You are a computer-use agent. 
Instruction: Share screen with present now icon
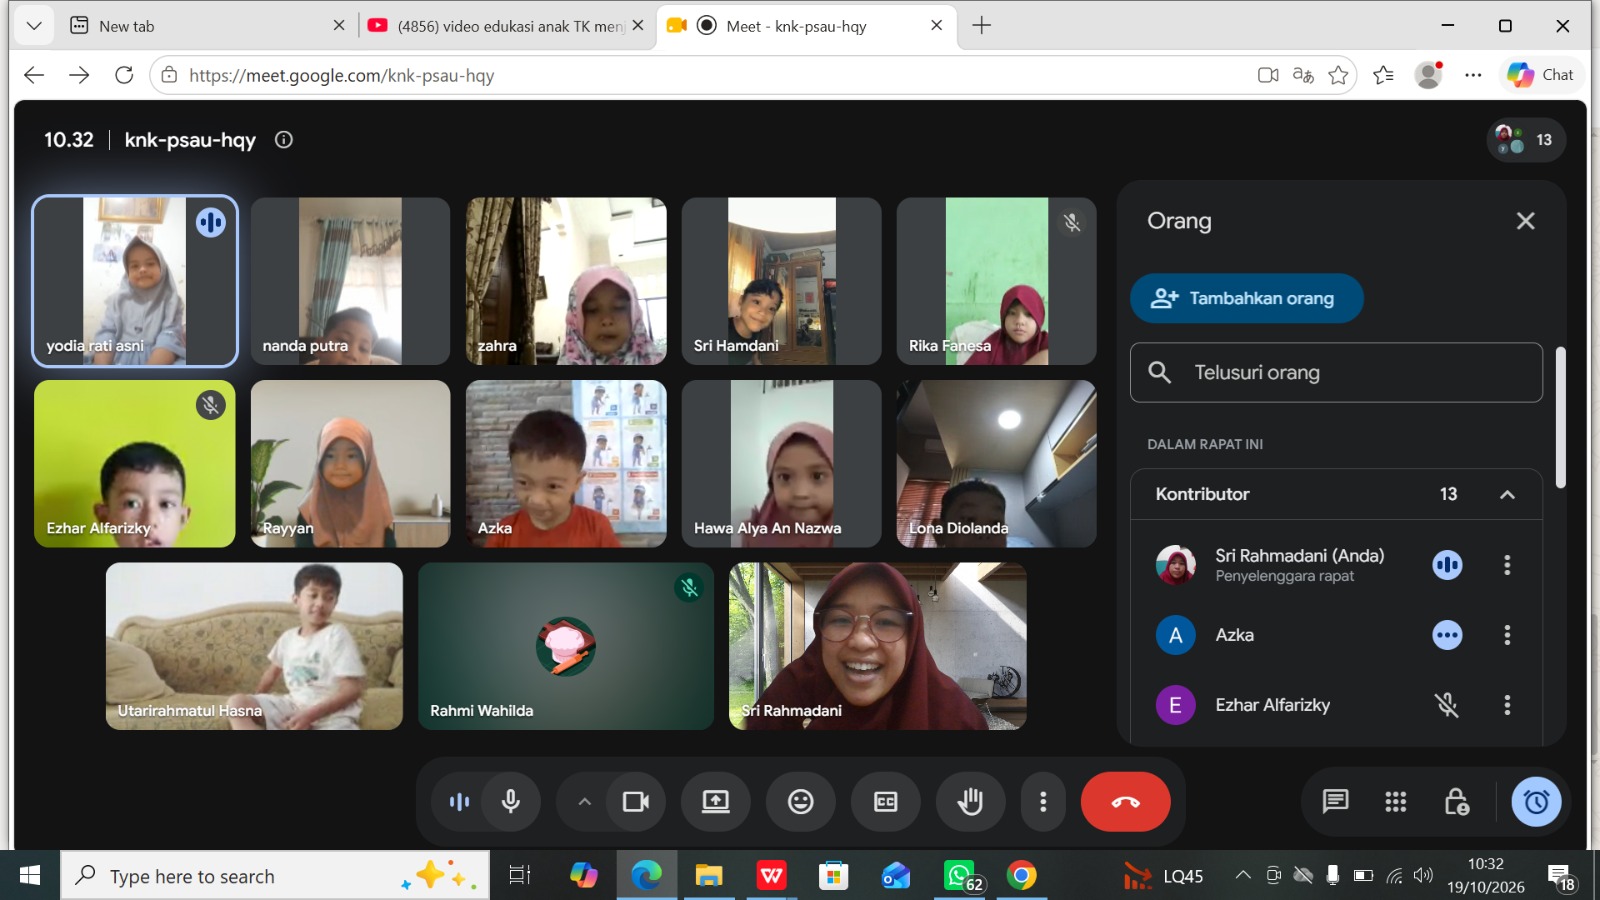click(x=716, y=801)
